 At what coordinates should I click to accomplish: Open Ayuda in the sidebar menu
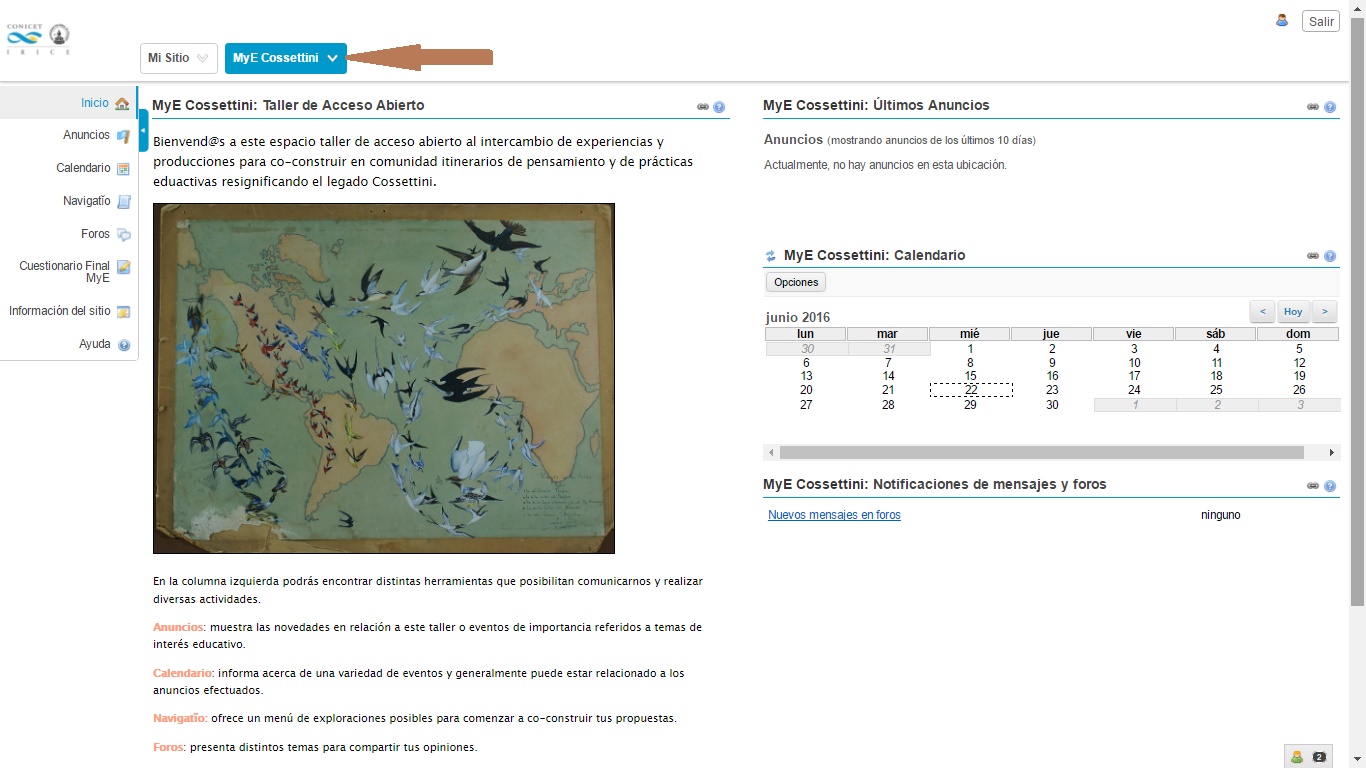point(95,344)
